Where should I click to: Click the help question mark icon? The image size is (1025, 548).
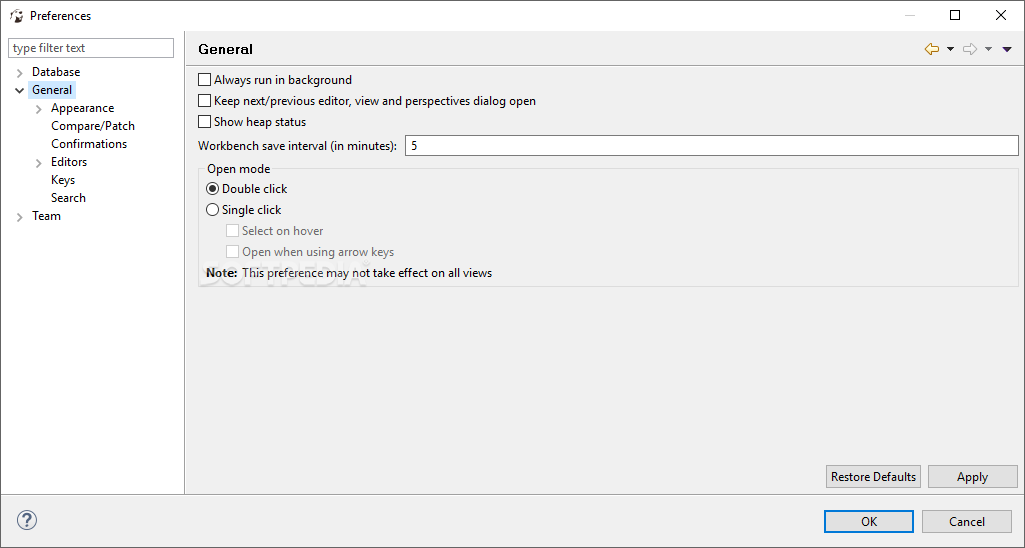pos(27,521)
